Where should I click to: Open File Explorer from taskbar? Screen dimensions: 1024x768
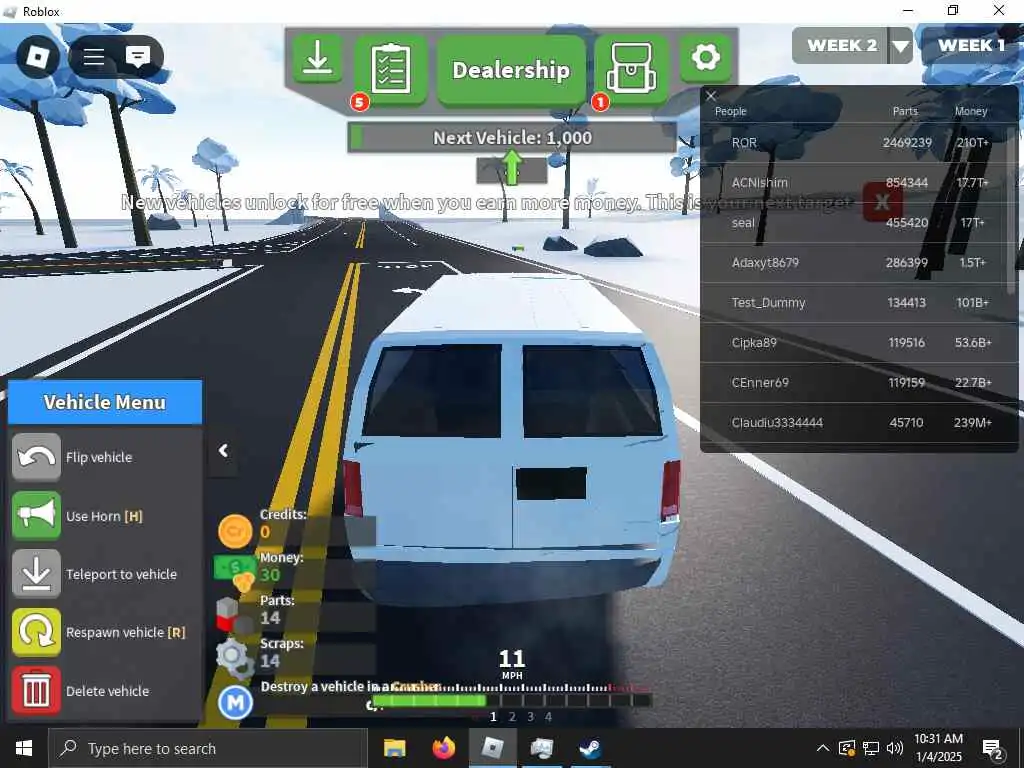[x=394, y=748]
